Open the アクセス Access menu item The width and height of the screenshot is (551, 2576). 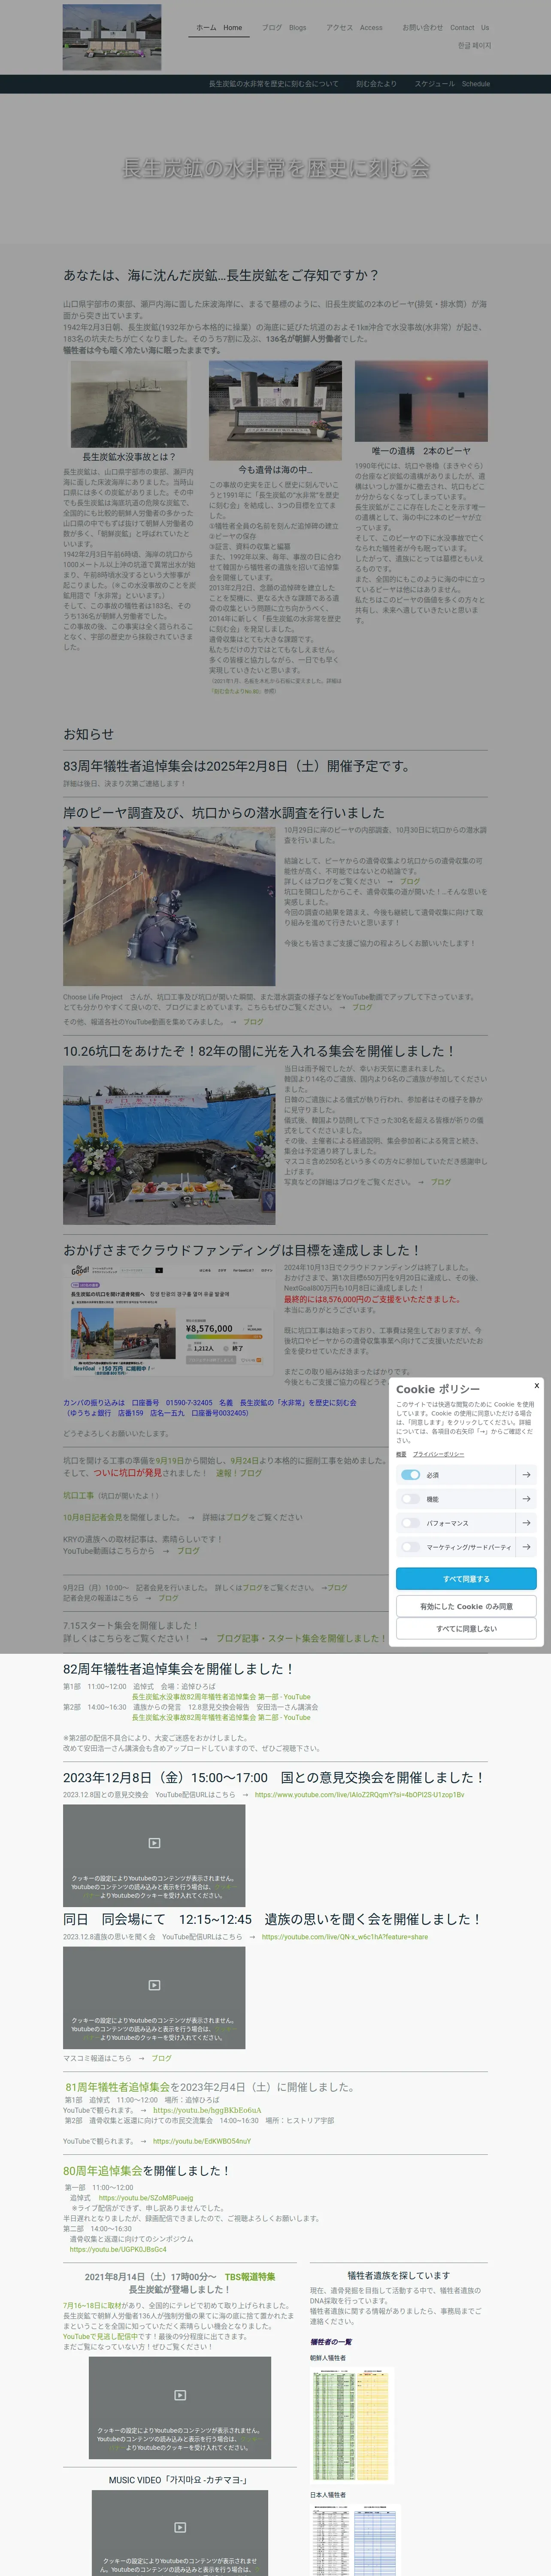coord(354,28)
